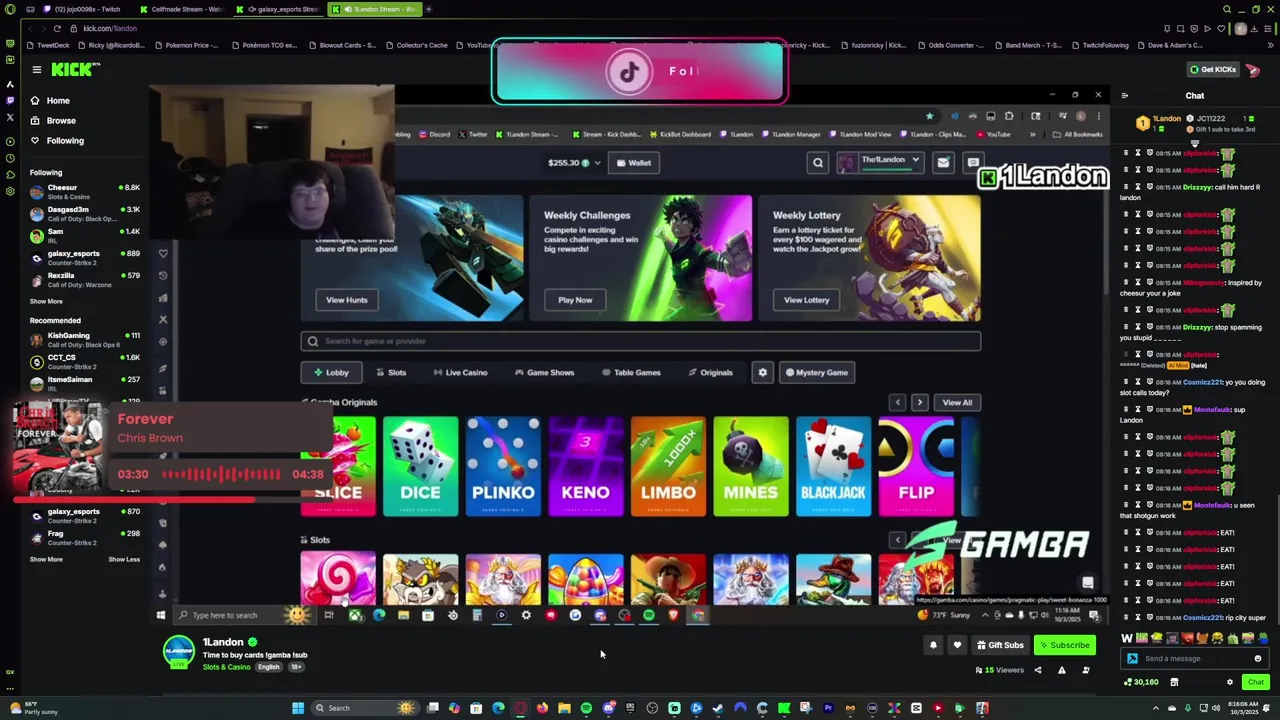
Task: Expand the $255.30 balance dropdown
Action: point(574,162)
